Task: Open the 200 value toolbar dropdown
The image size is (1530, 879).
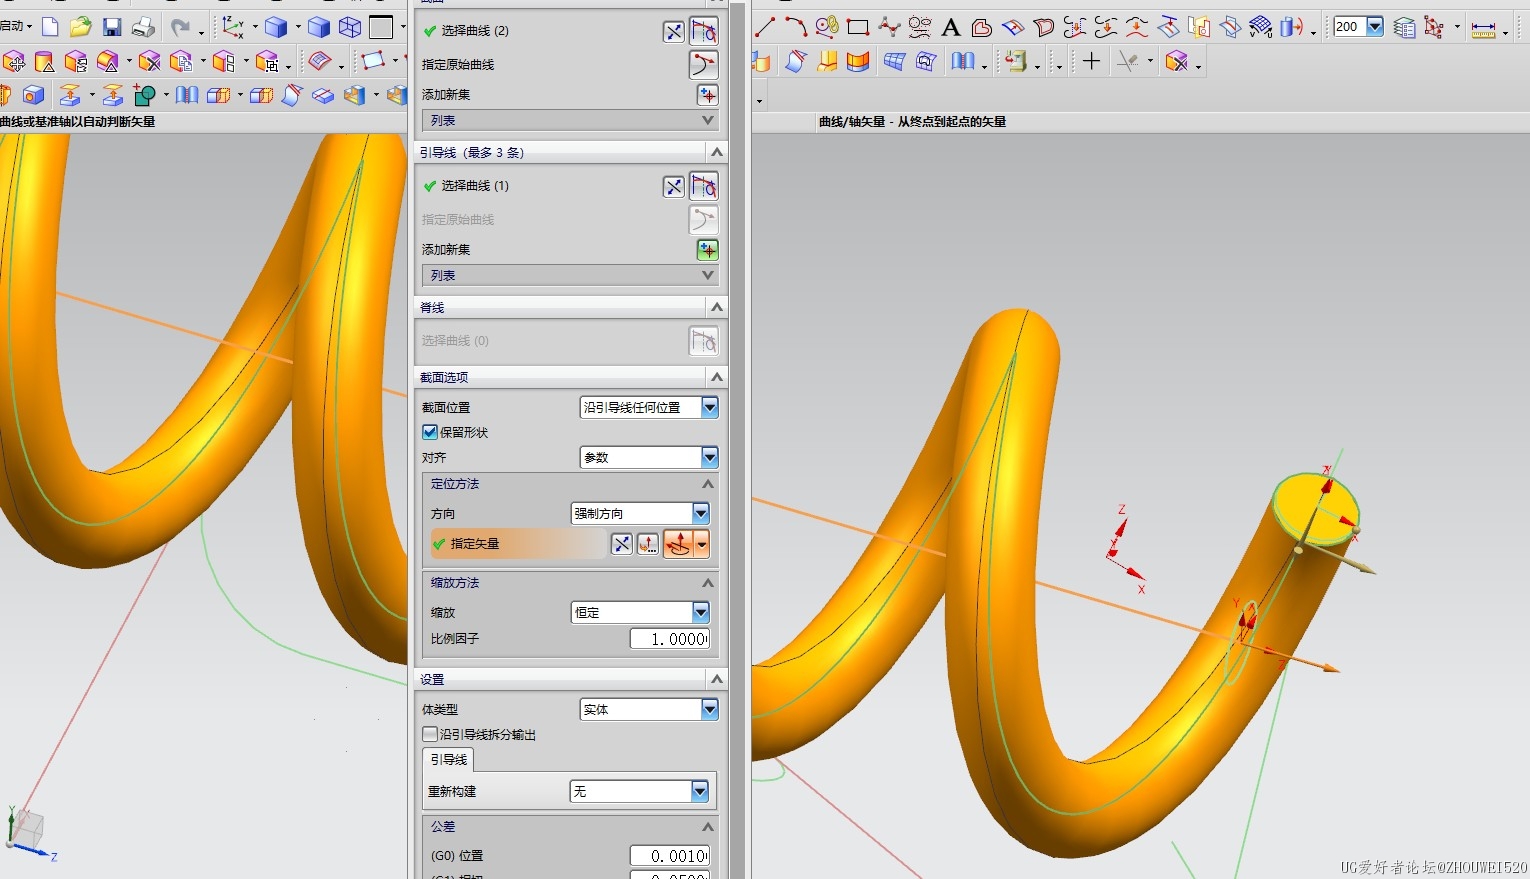Action: (1375, 27)
